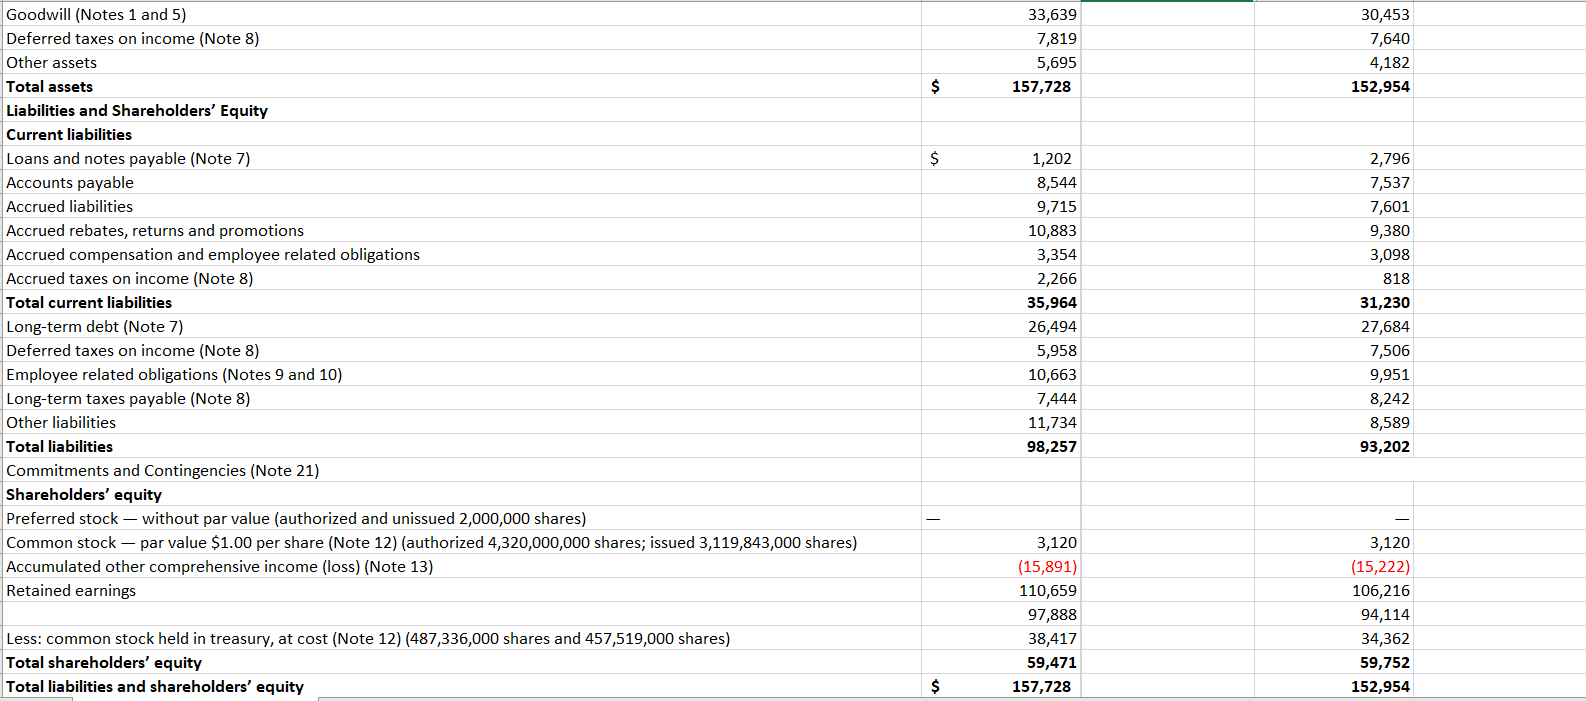Select the cell containing 7,506
Viewport: 1586px width, 701px height.
(x=1334, y=350)
